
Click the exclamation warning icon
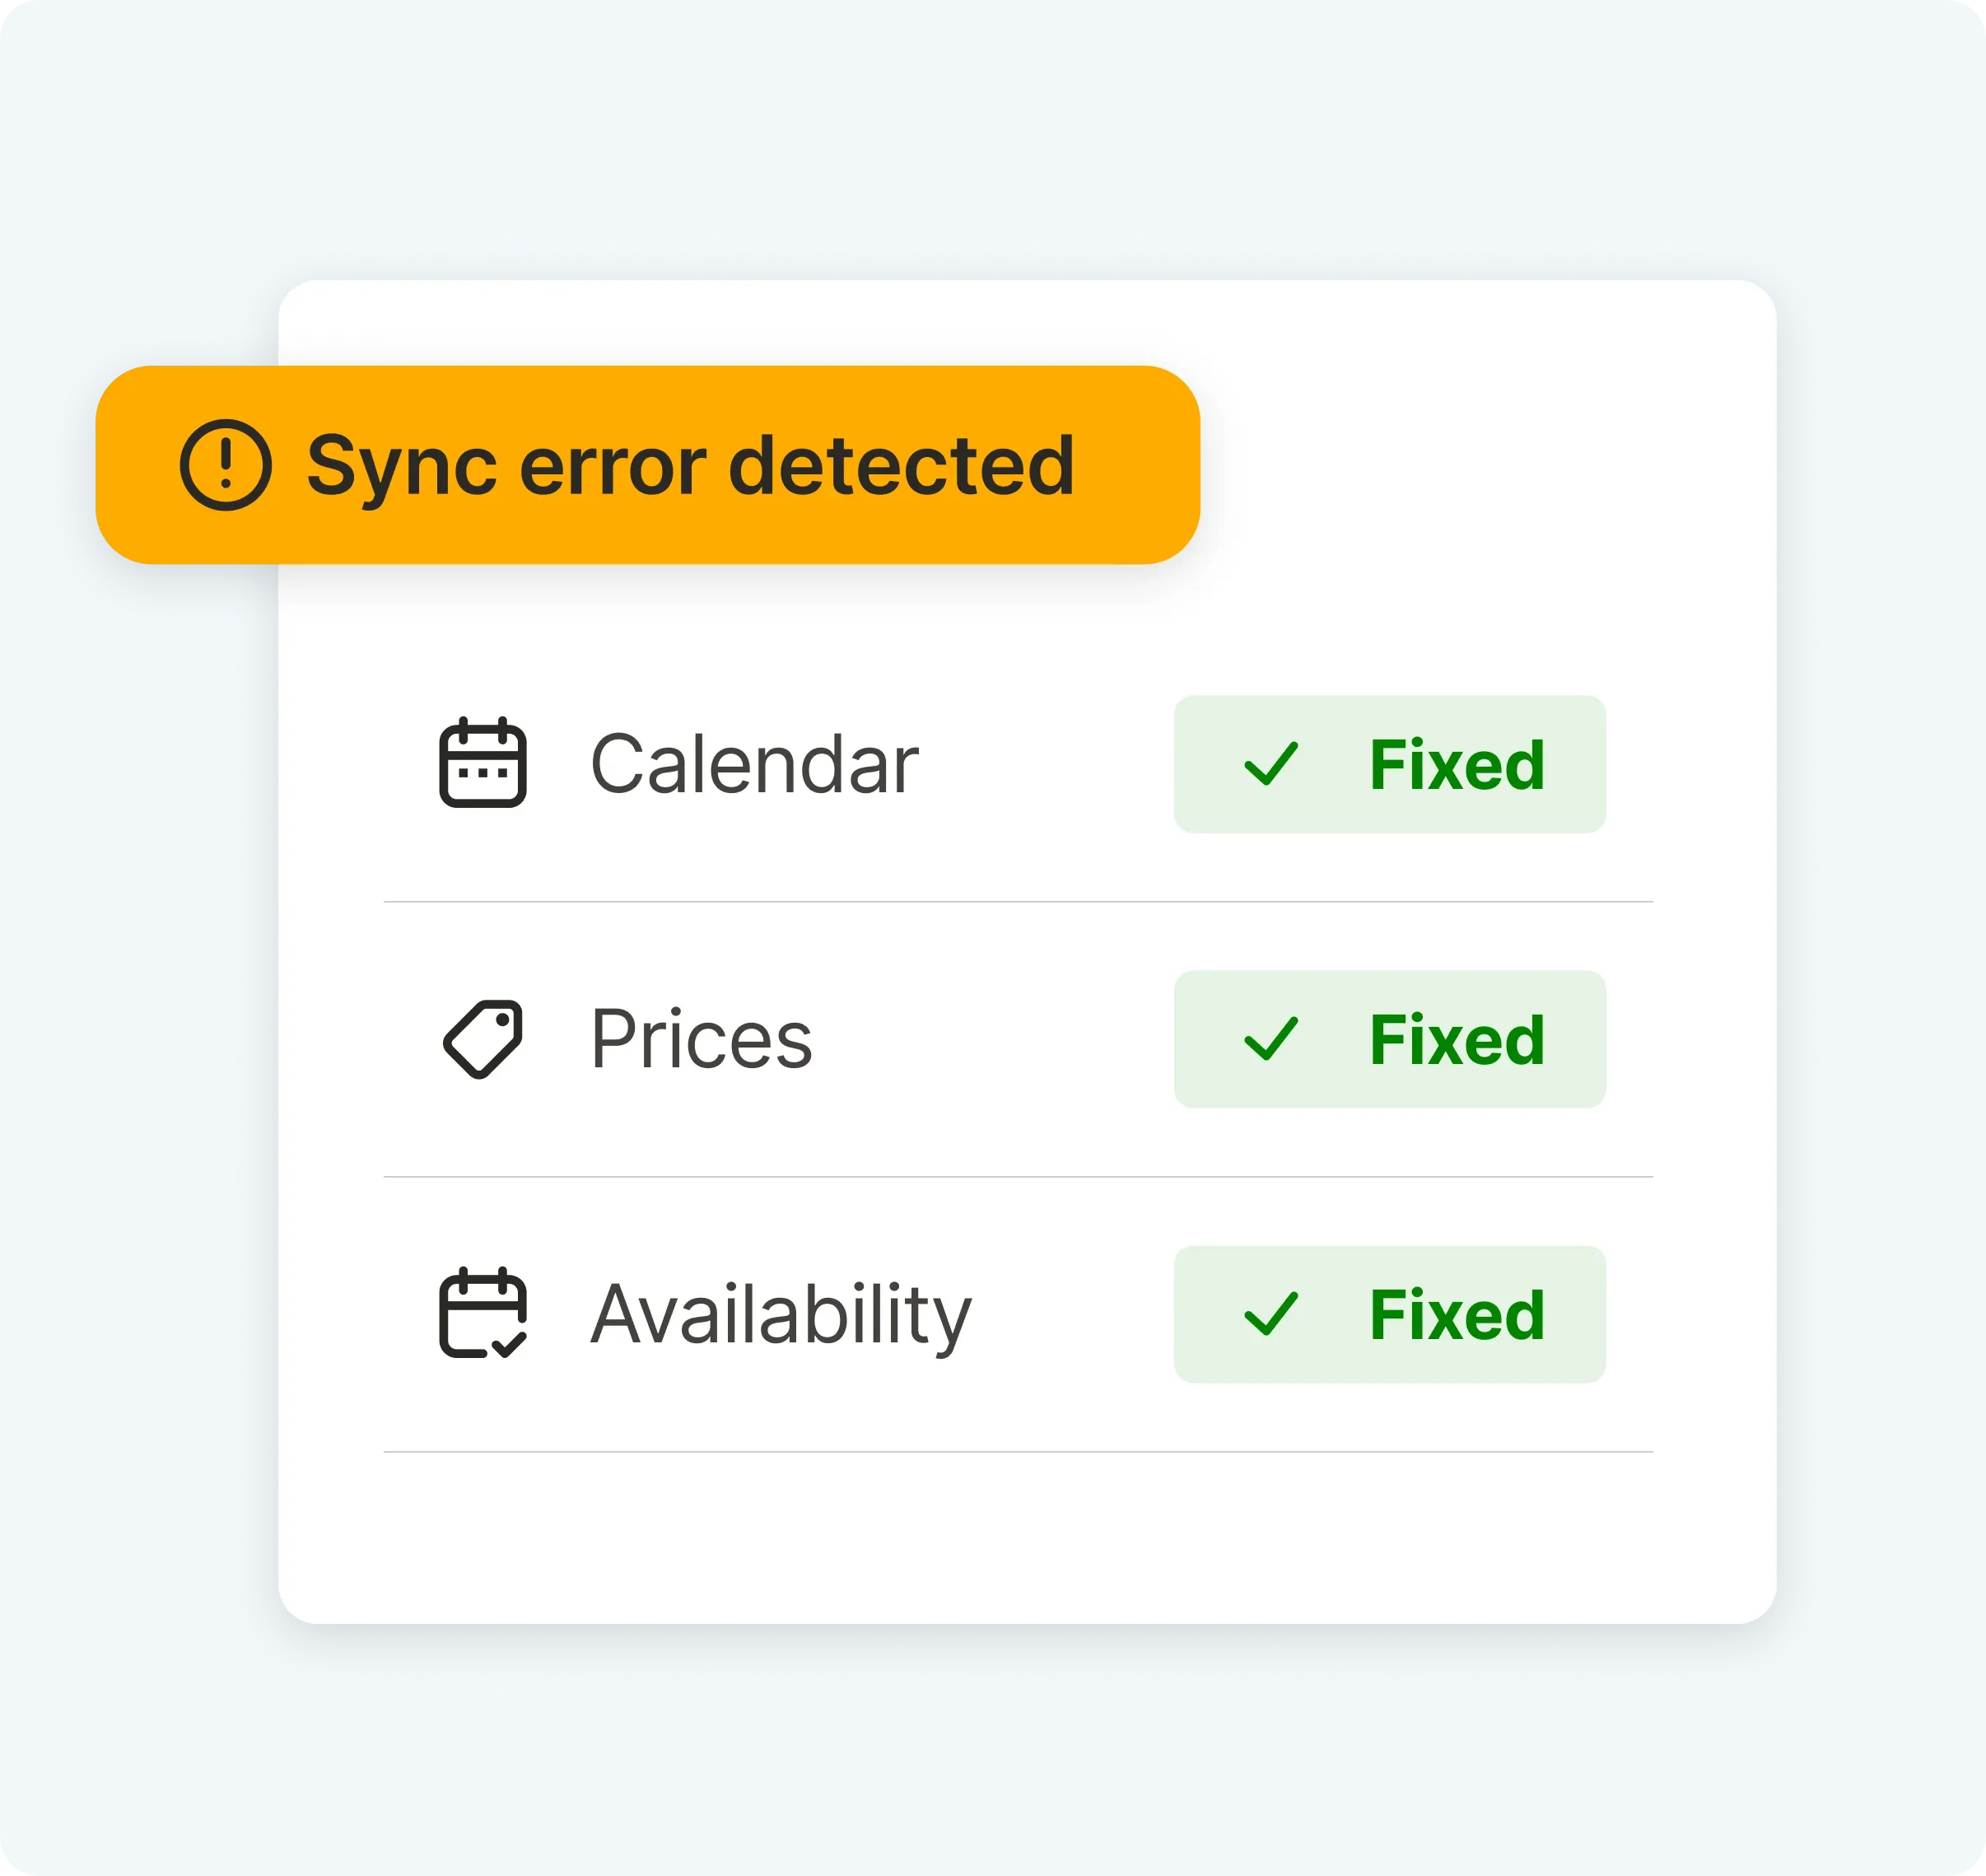click(225, 465)
